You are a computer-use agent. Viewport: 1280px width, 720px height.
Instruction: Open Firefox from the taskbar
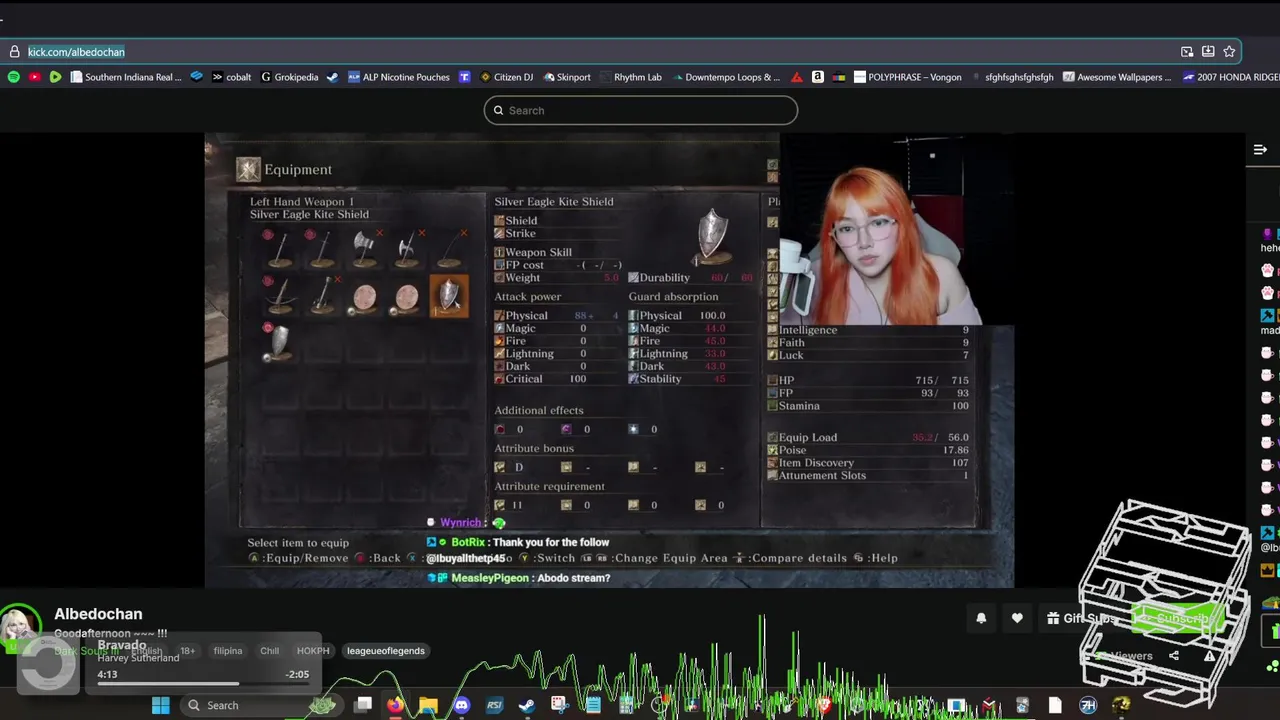coord(395,705)
